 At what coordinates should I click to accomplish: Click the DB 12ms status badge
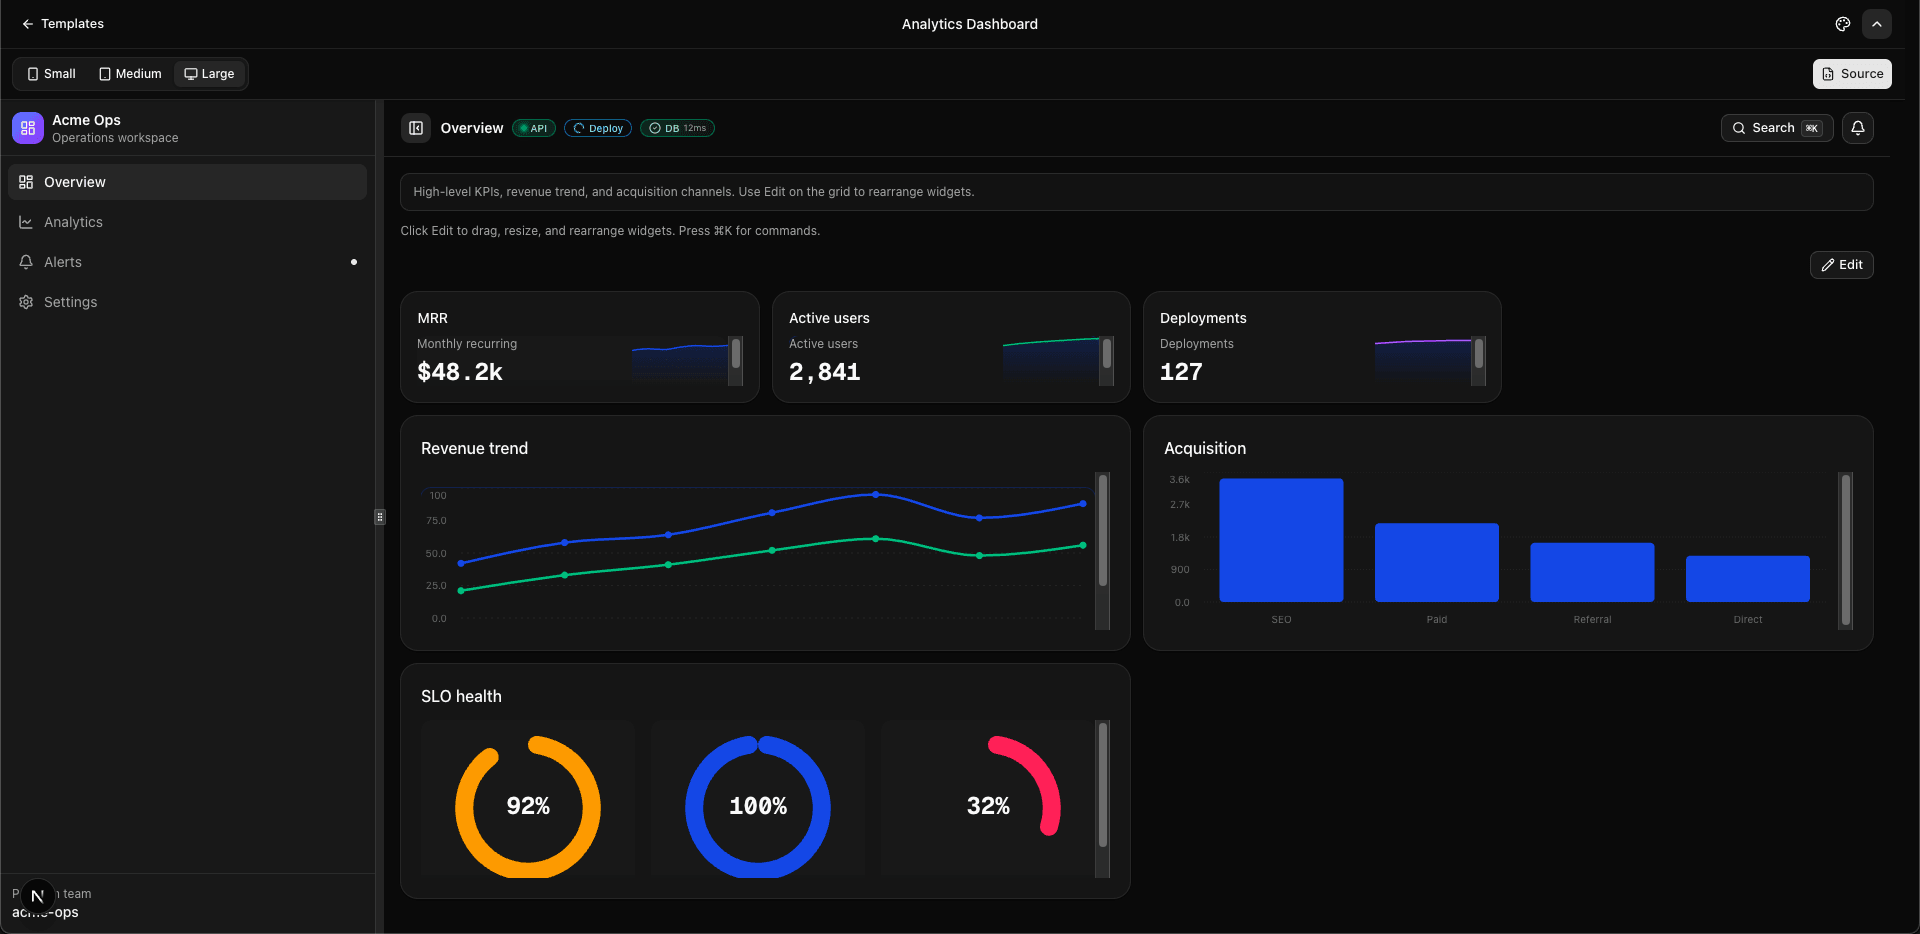tap(677, 128)
